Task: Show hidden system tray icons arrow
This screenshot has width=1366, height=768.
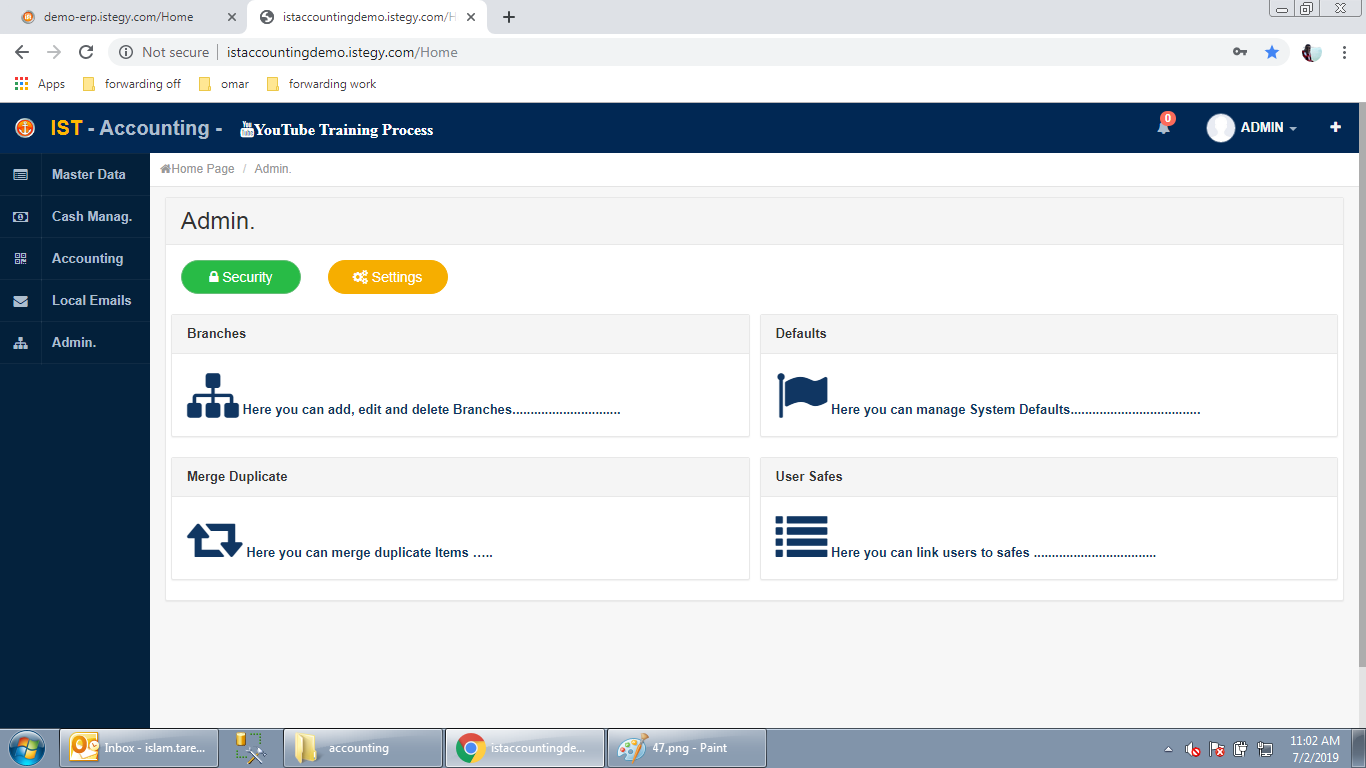Action: [1169, 749]
